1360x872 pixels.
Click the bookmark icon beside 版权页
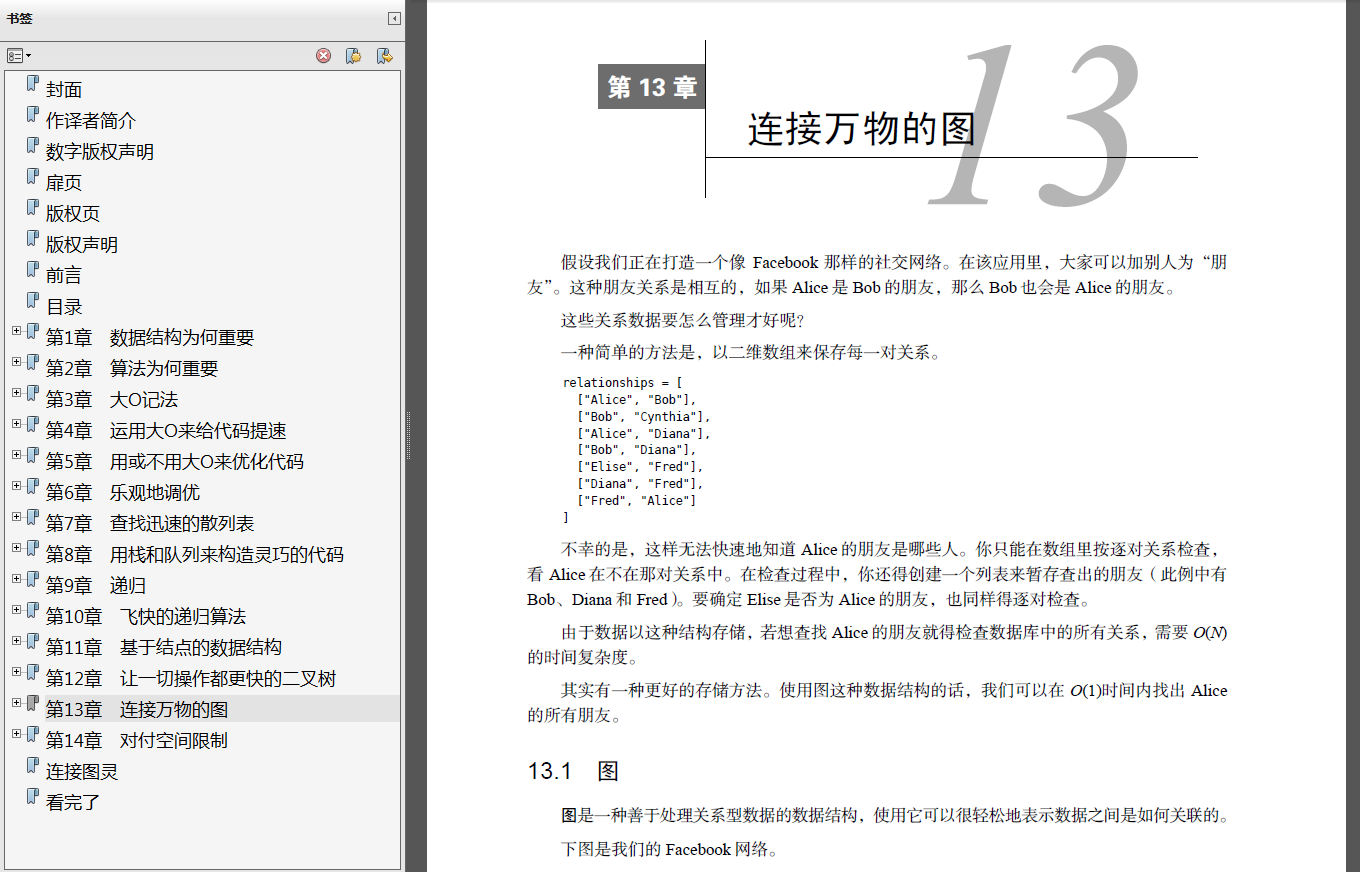[33, 208]
